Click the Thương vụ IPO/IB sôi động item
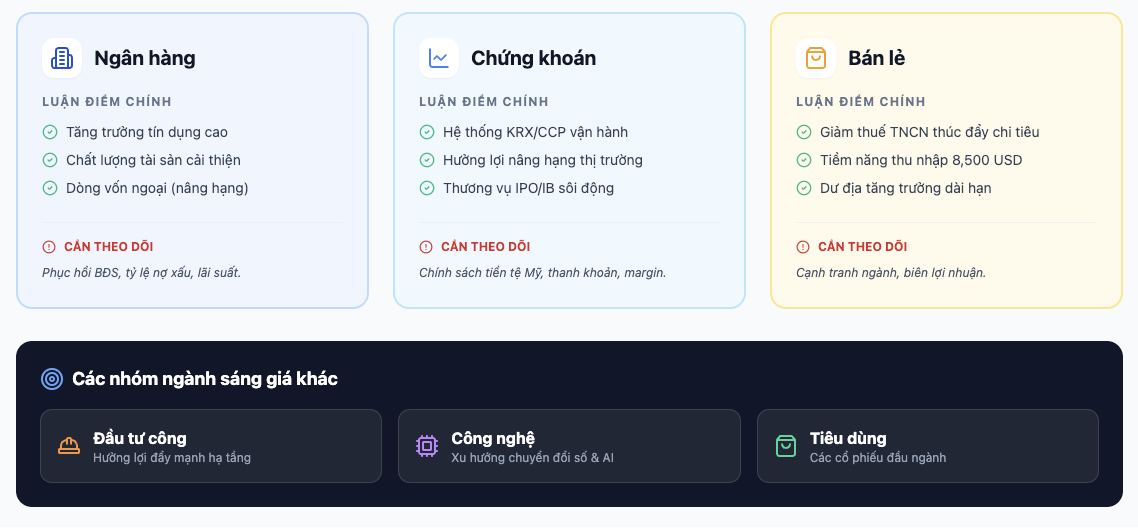The width and height of the screenshot is (1138, 528). [x=528, y=188]
